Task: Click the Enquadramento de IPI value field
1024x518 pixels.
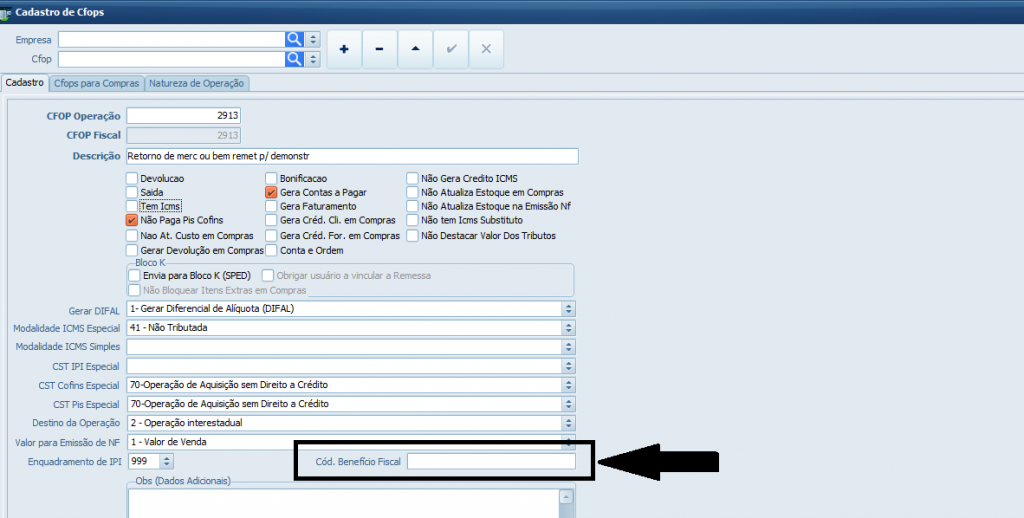Action: tap(144, 461)
